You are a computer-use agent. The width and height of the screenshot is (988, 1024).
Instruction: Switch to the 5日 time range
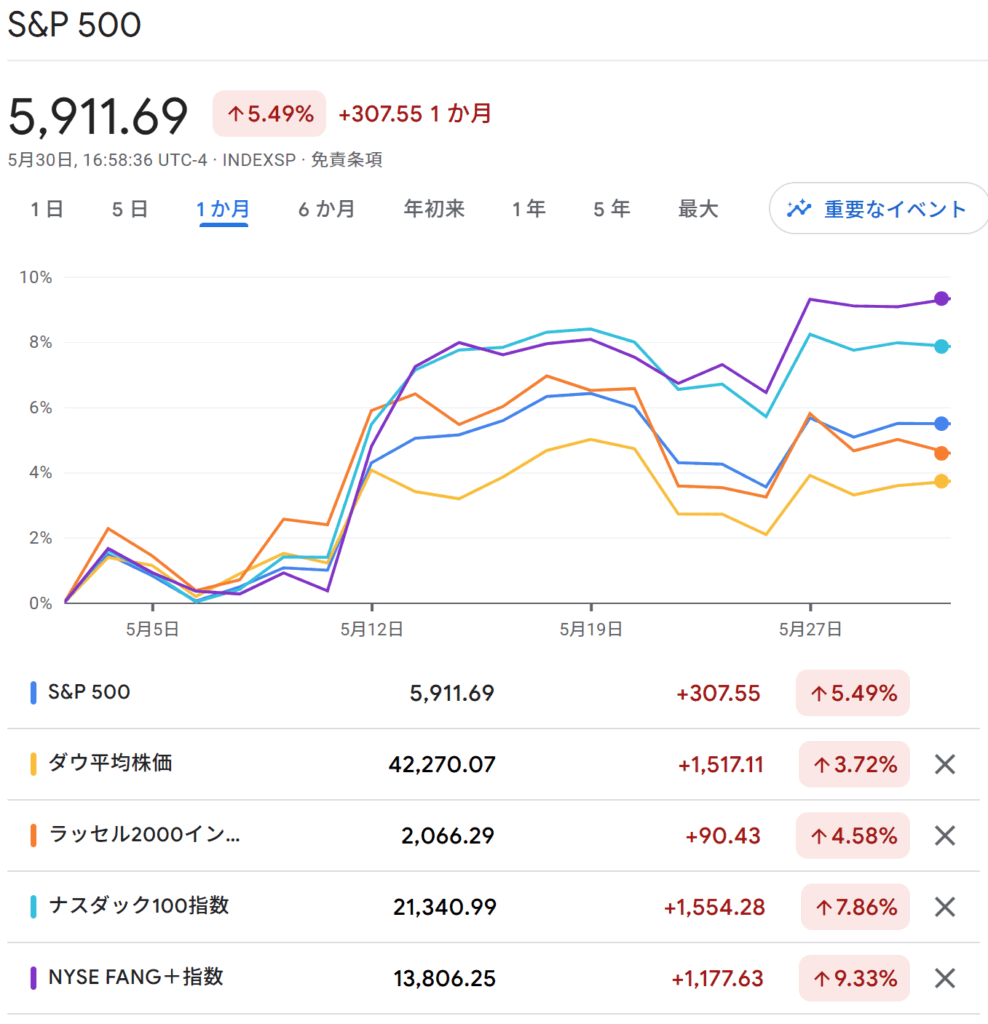click(x=129, y=209)
